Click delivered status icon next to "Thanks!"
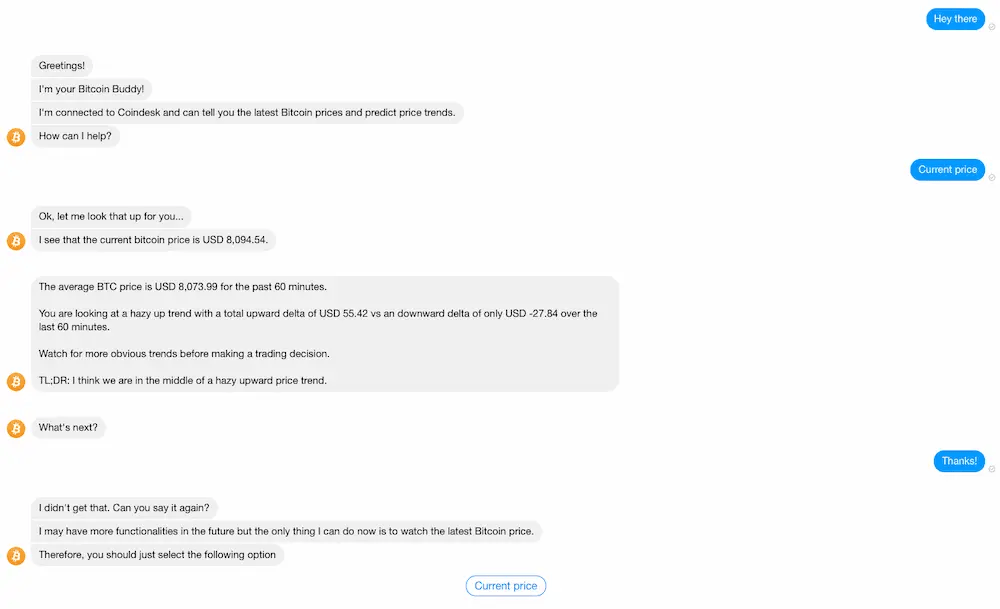The image size is (1000, 609). coord(992,469)
